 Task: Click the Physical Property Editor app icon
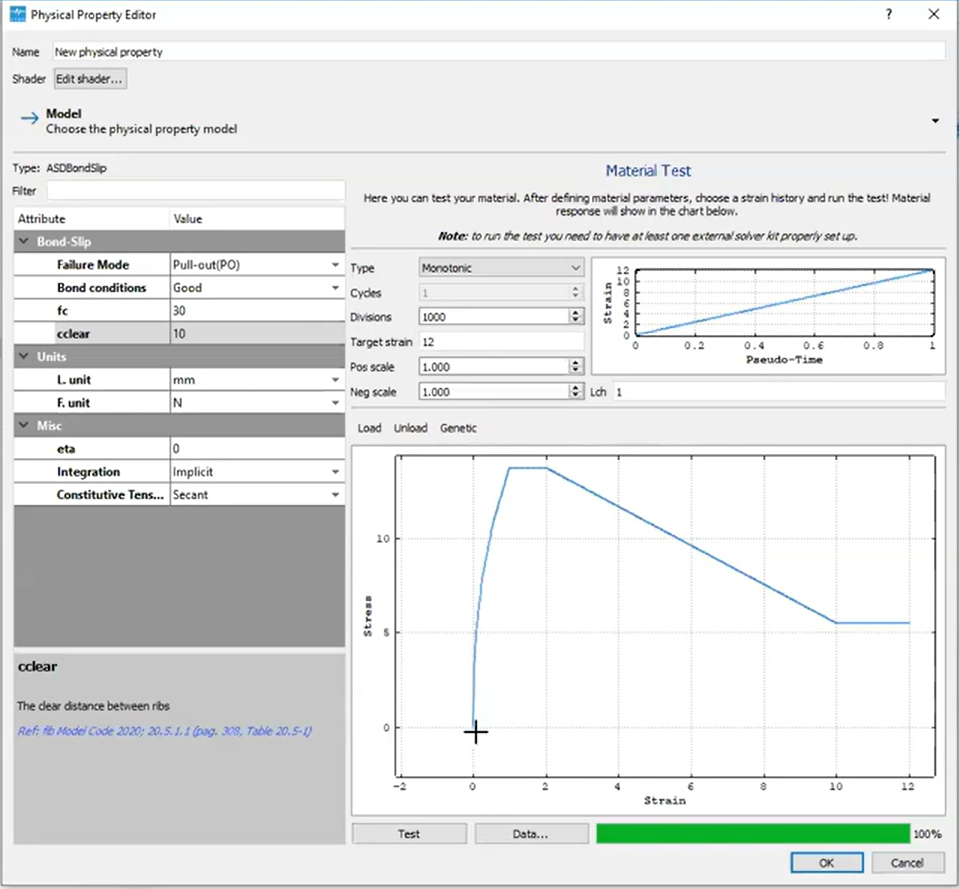coord(16,14)
